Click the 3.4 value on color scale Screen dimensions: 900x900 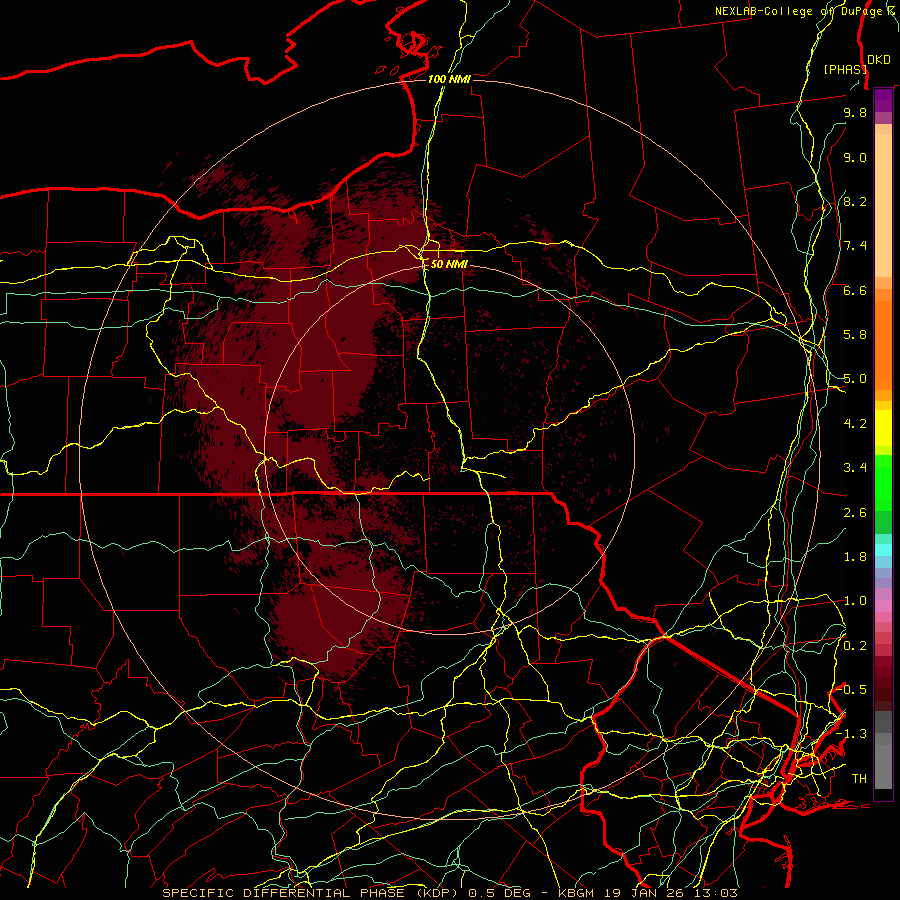point(855,468)
